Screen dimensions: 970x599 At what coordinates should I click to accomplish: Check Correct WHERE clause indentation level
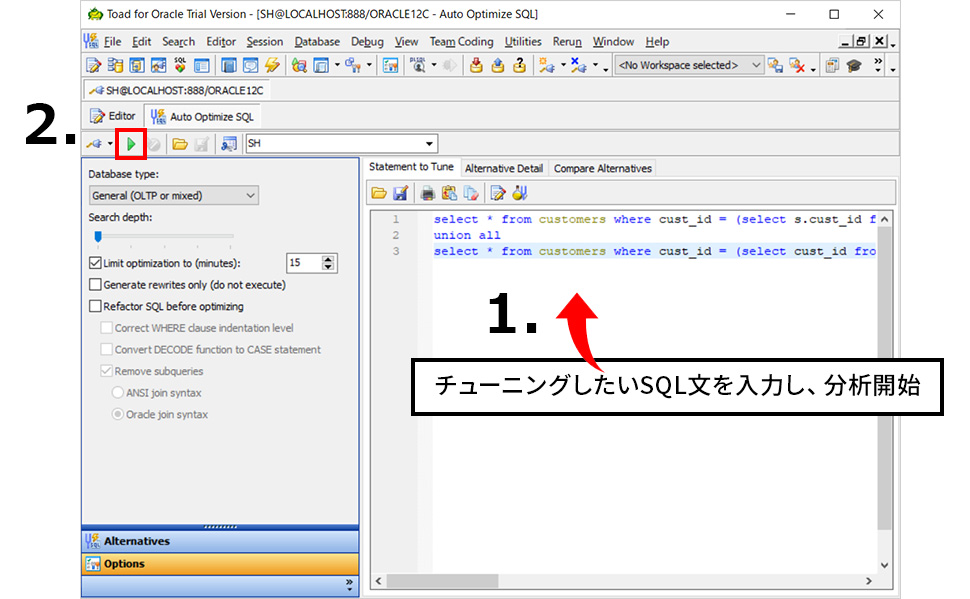point(106,328)
